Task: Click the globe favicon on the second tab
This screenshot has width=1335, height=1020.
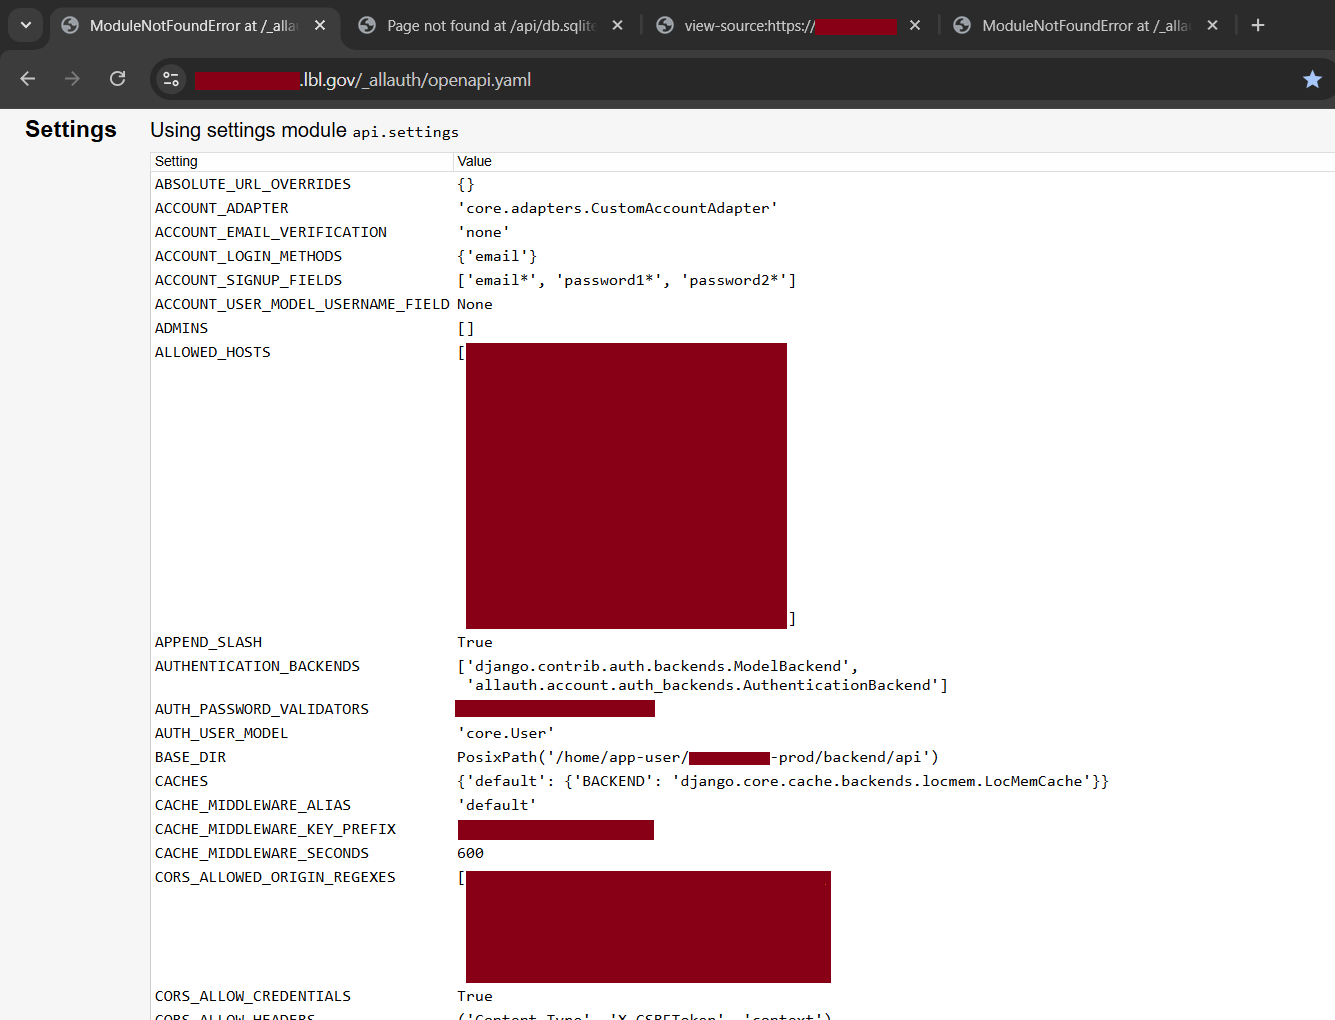Action: (367, 26)
